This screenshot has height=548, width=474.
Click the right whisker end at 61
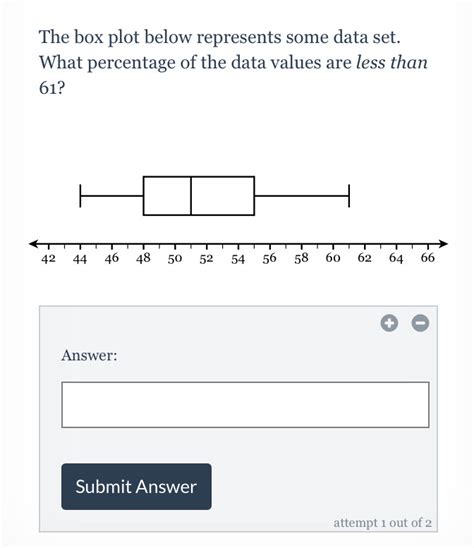(x=349, y=196)
